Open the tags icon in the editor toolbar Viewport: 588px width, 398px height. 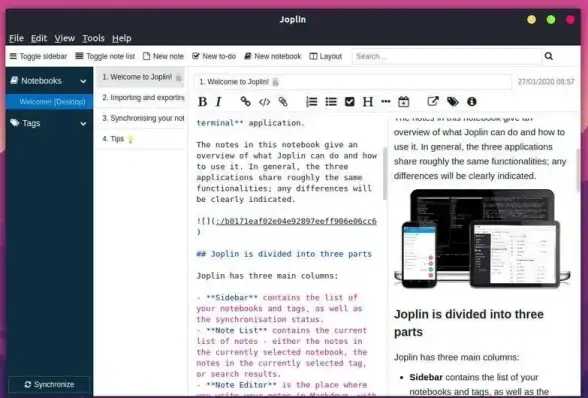[453, 101]
